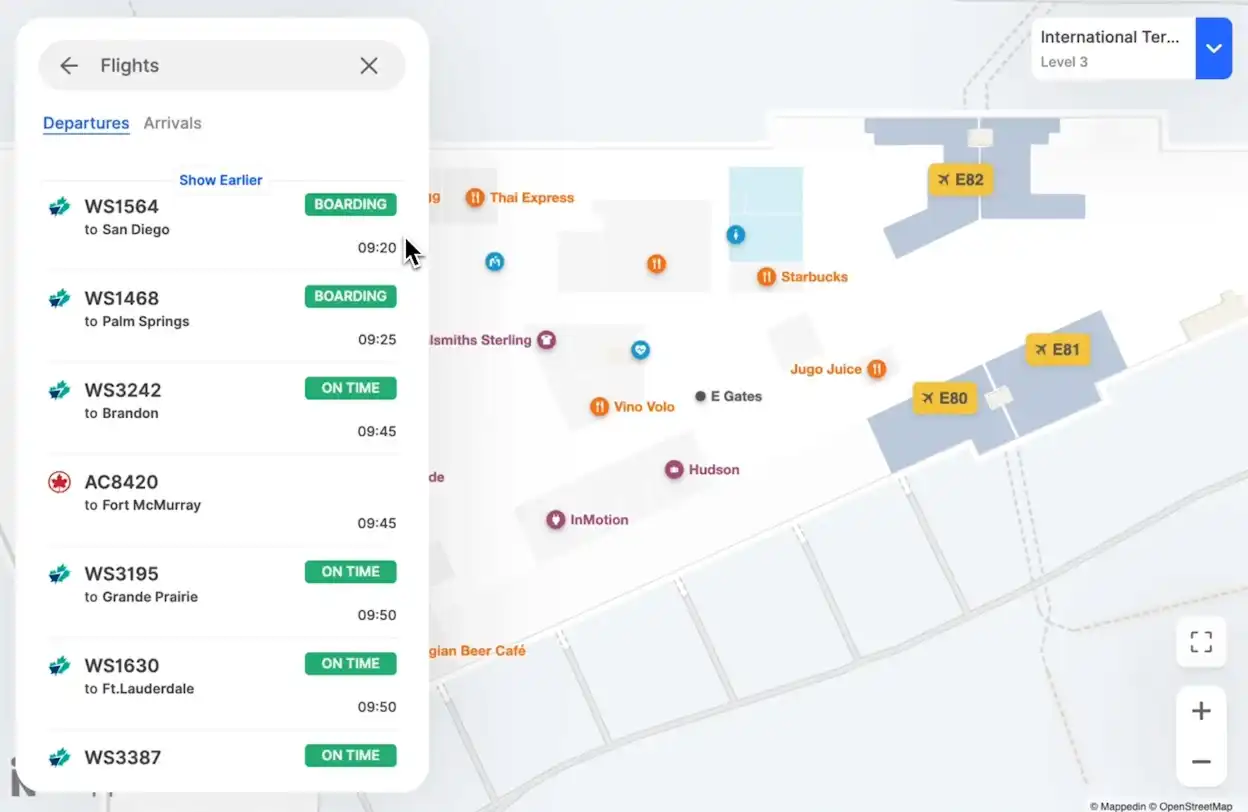Click the Goldsmiths Sterling shop icon
Viewport: 1248px width, 812px height.
tap(547, 340)
